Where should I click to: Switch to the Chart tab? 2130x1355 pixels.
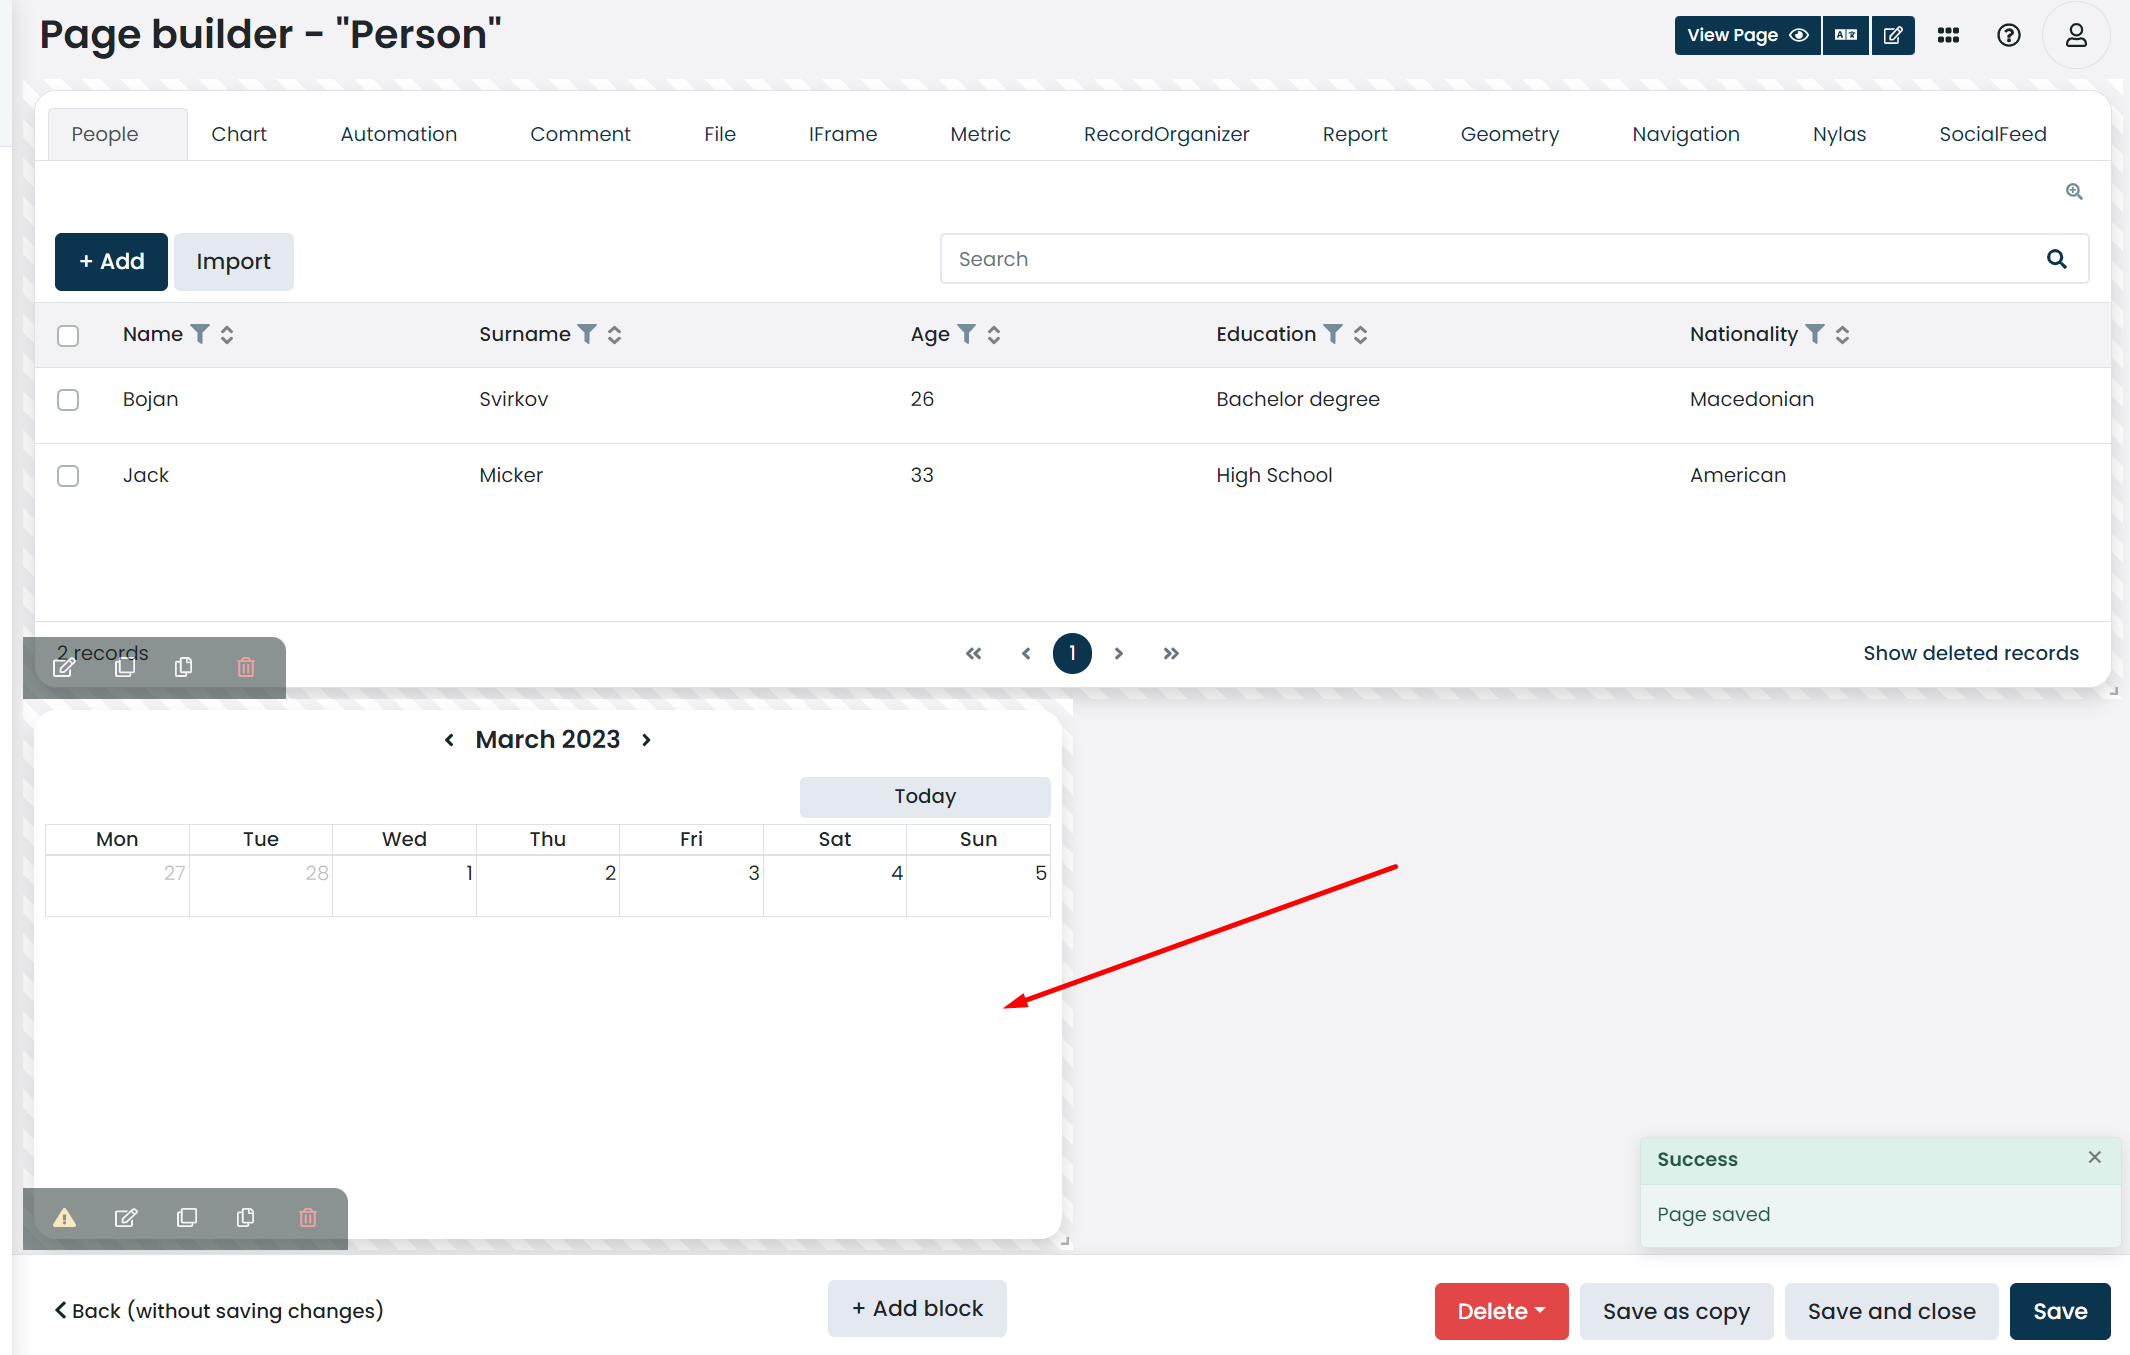pos(238,133)
